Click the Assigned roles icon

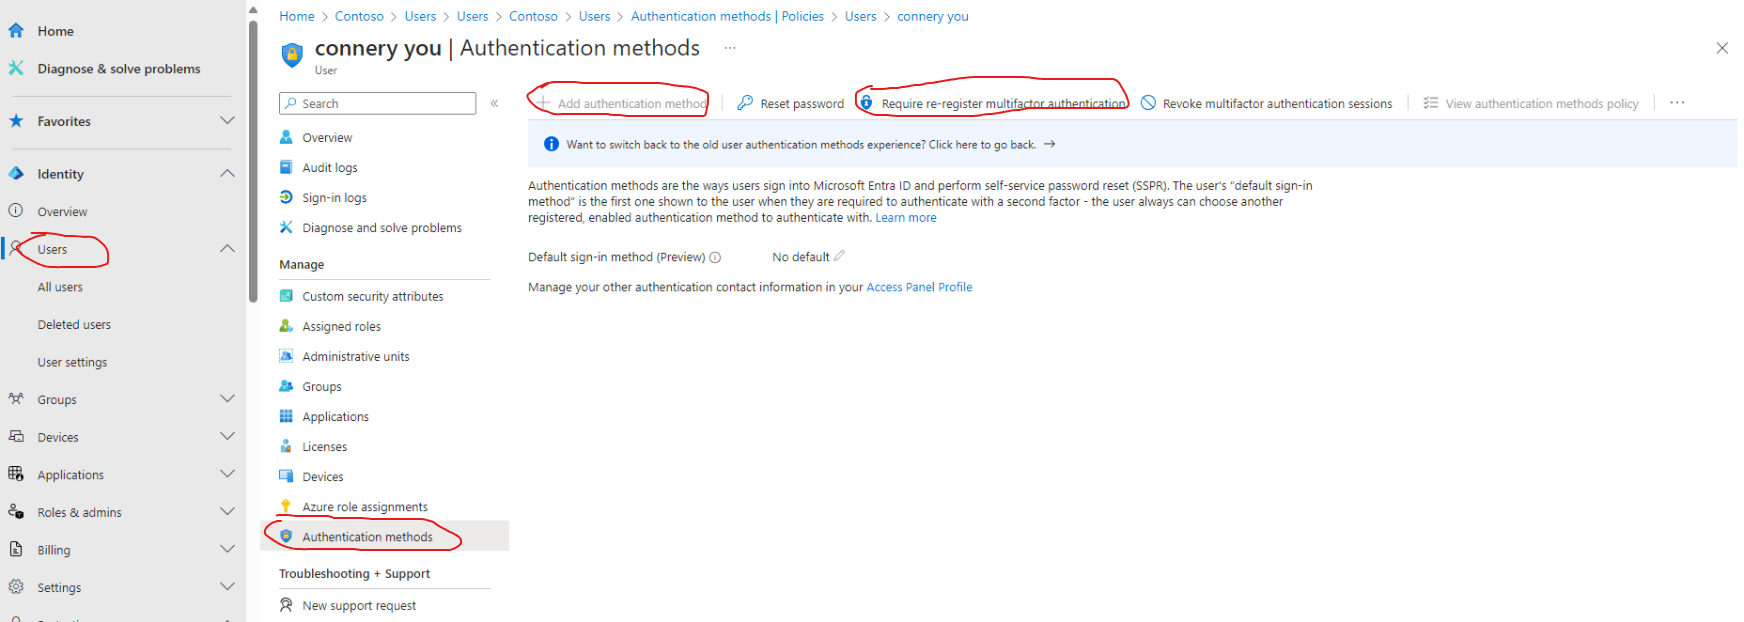click(286, 326)
